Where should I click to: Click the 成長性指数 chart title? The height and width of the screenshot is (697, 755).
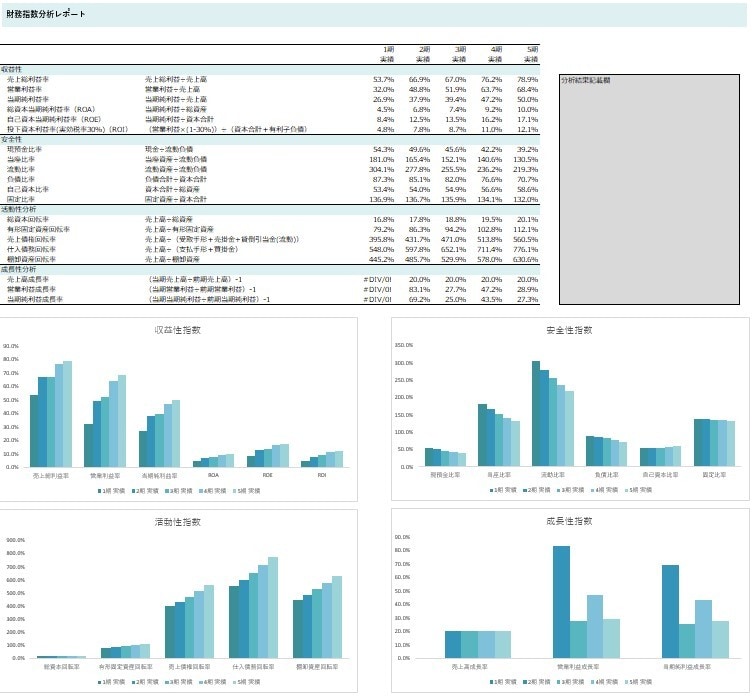point(569,521)
